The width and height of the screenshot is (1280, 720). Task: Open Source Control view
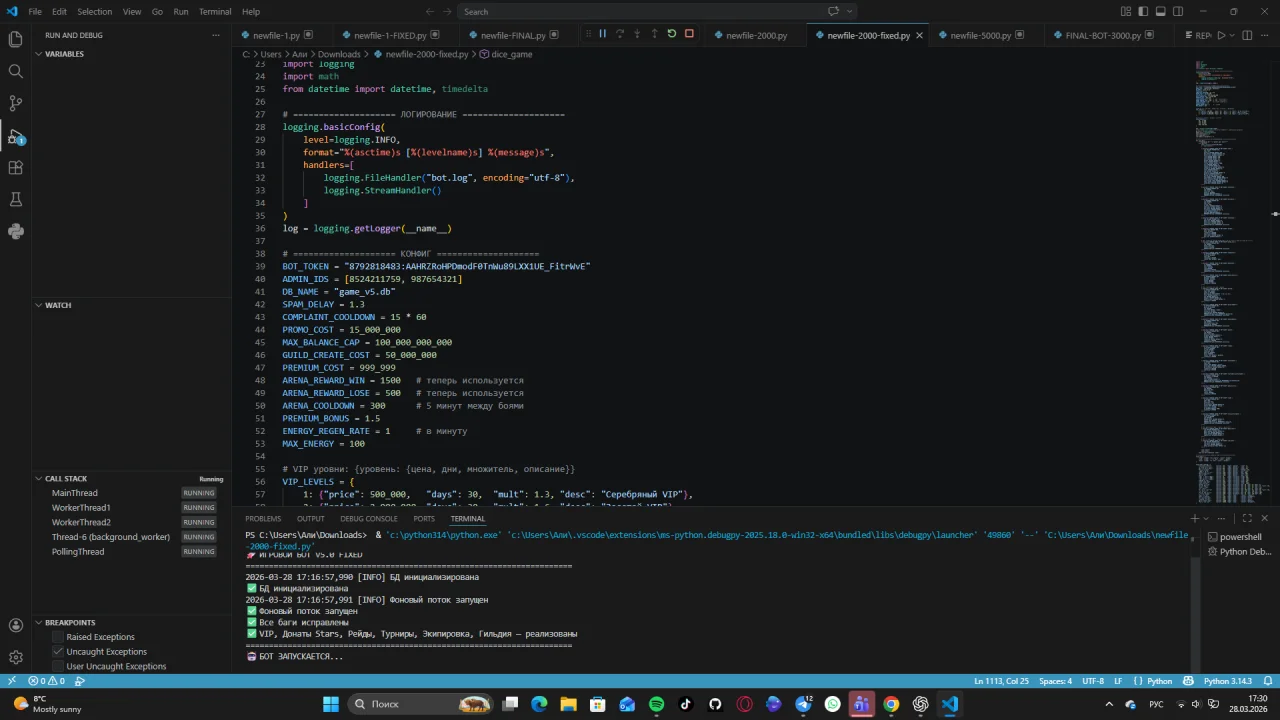pyautogui.click(x=15, y=103)
